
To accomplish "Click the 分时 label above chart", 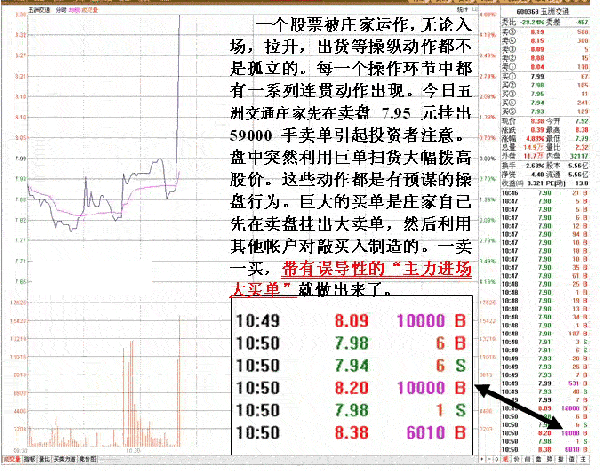I will click(x=61, y=10).
